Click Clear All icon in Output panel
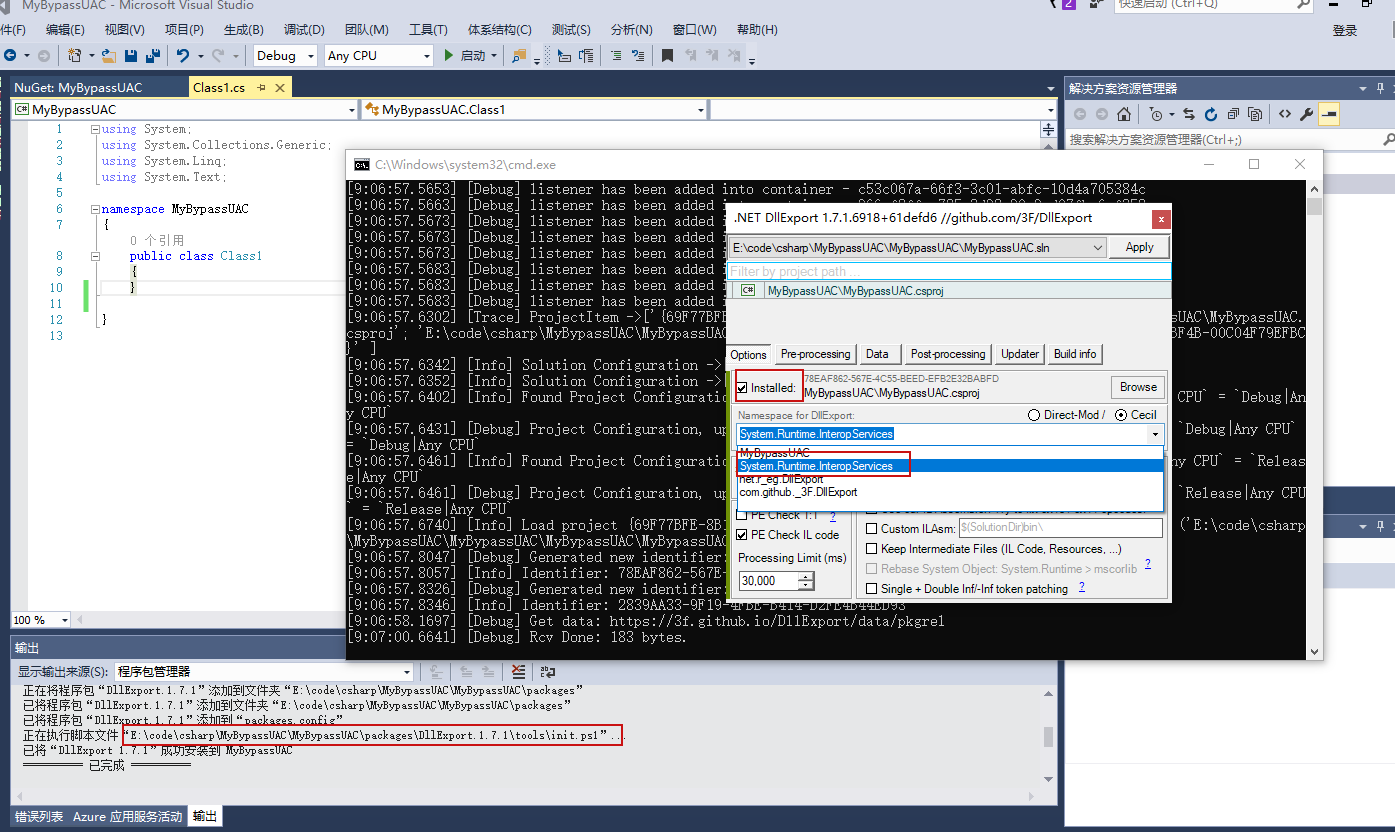The image size is (1395, 832). (x=518, y=672)
